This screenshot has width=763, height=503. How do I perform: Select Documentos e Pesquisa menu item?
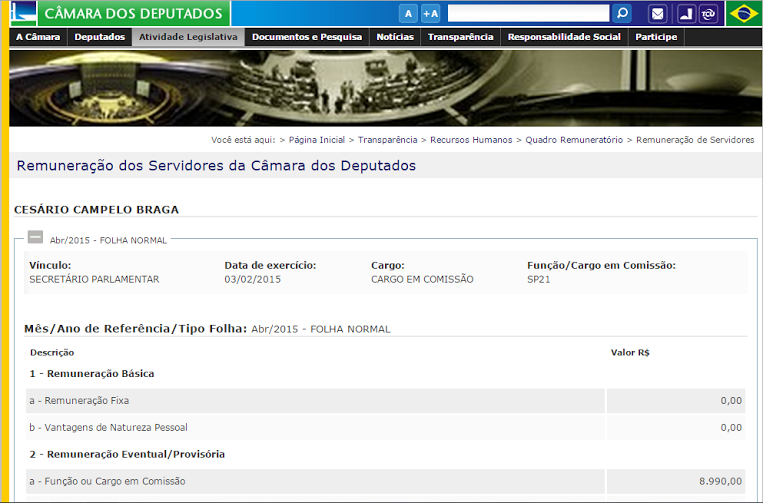307,37
